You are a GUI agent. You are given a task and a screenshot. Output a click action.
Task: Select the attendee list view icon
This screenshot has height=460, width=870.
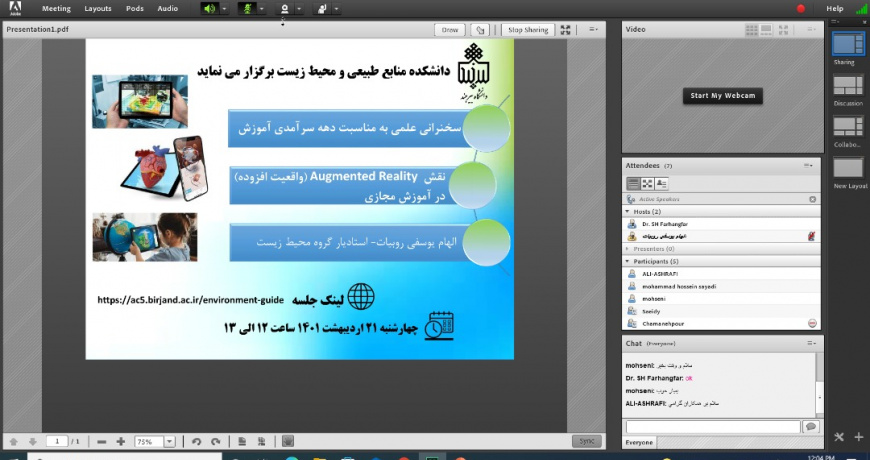click(633, 183)
